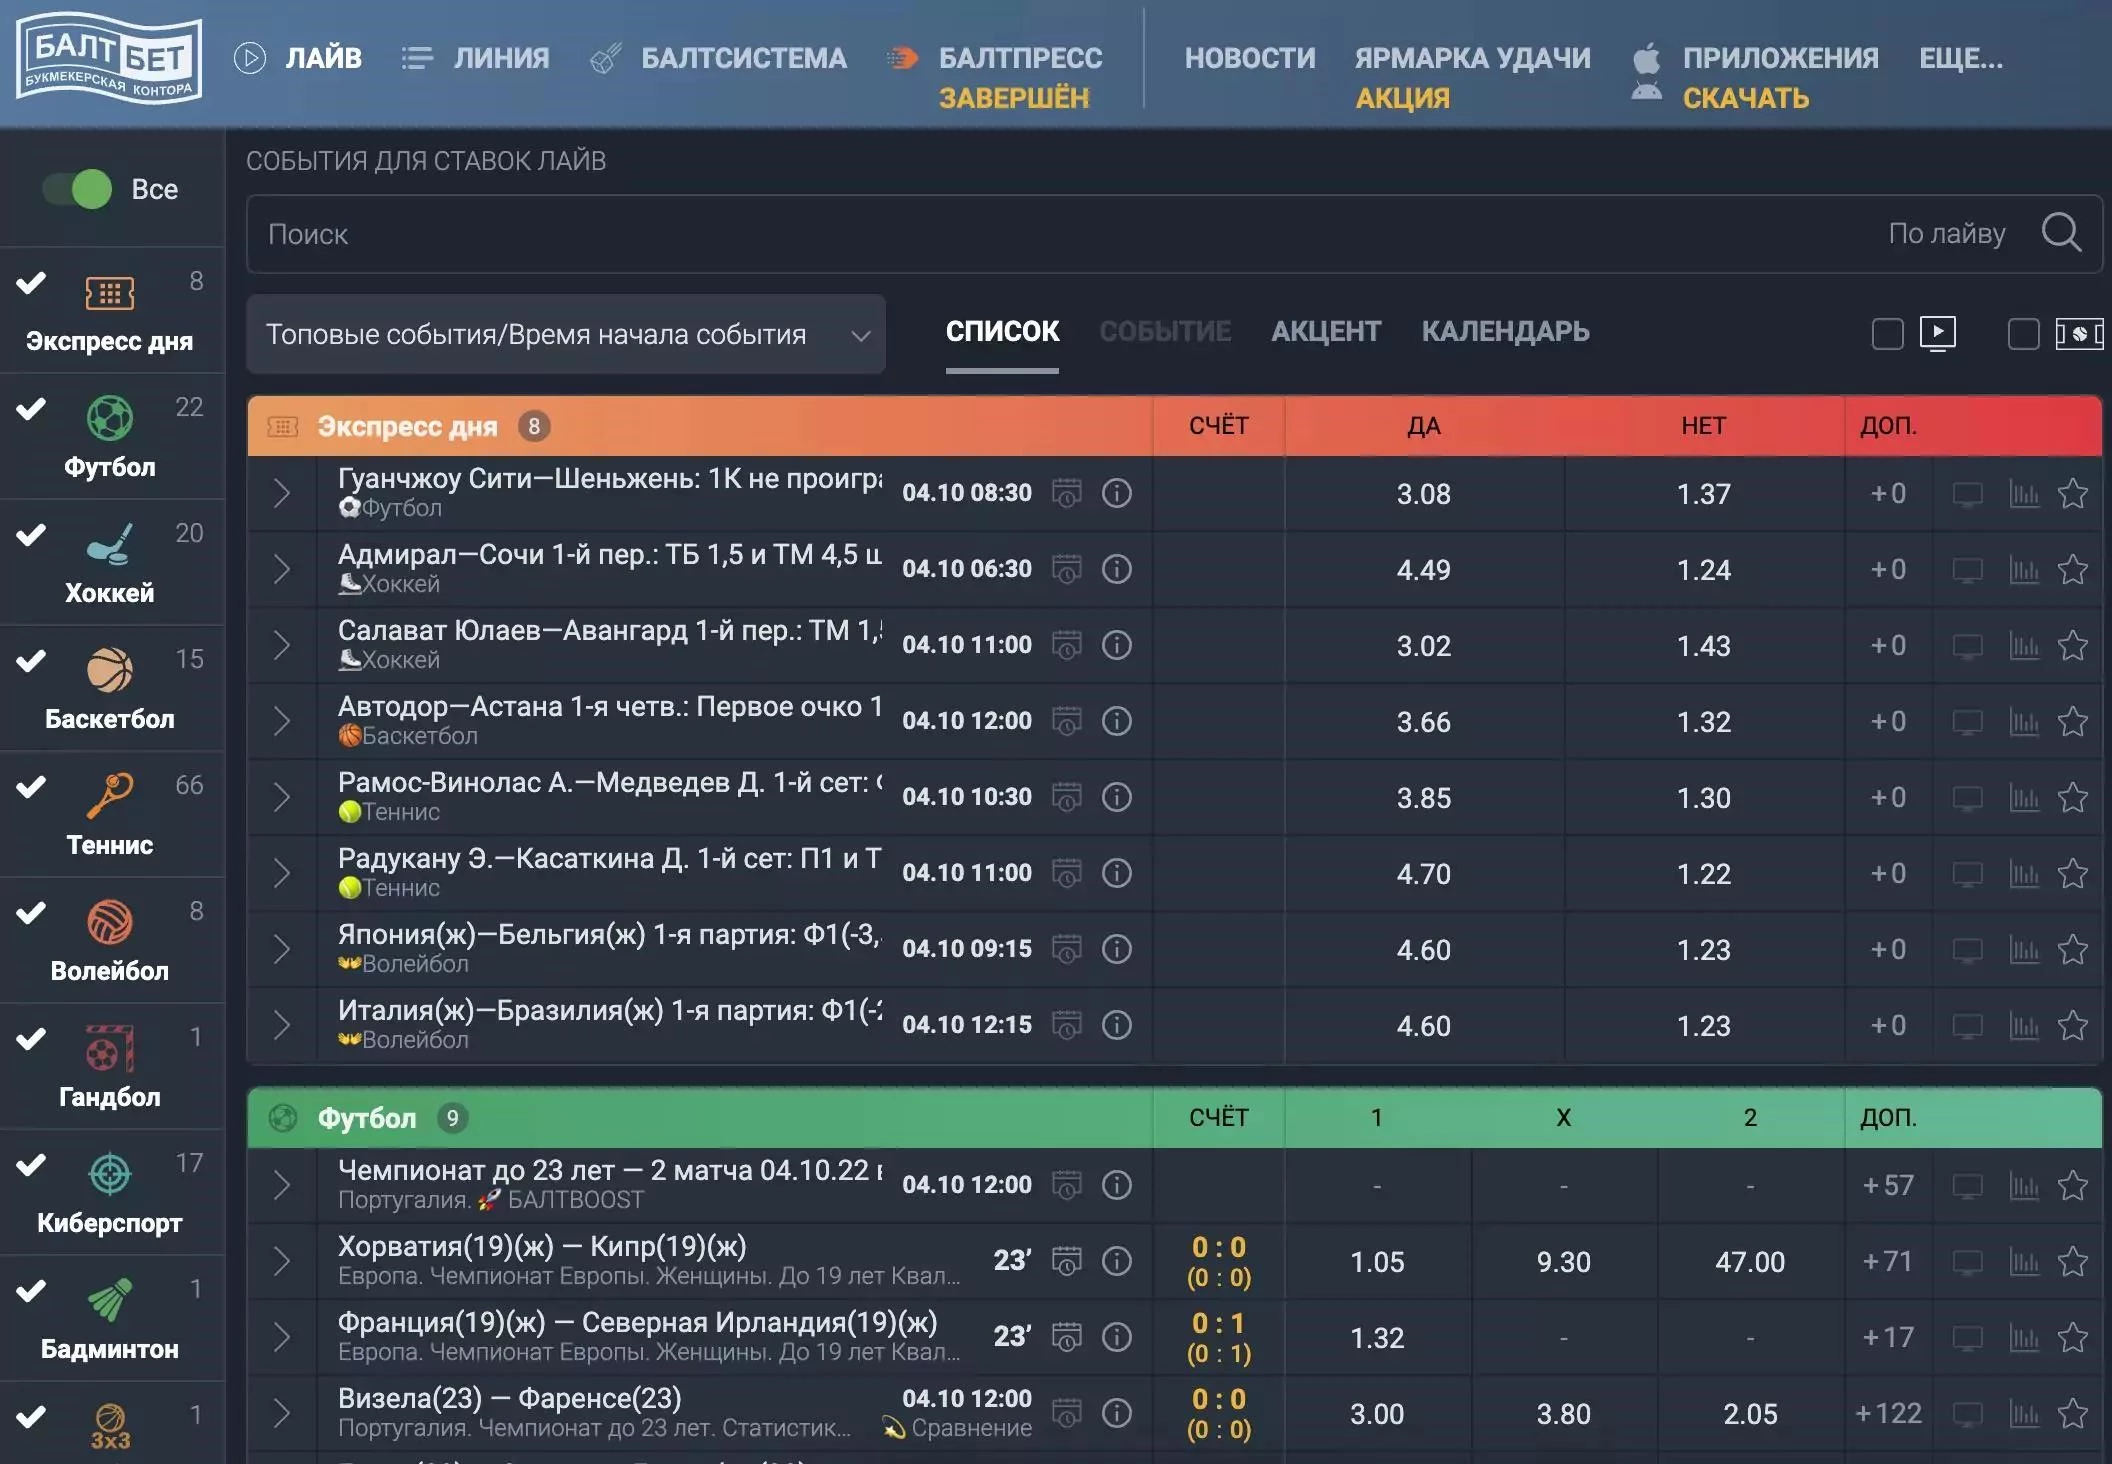This screenshot has height=1464, width=2112.
Task: Open info icon for Япония(ж)—Бельгия(ж) row
Action: click(x=1116, y=949)
